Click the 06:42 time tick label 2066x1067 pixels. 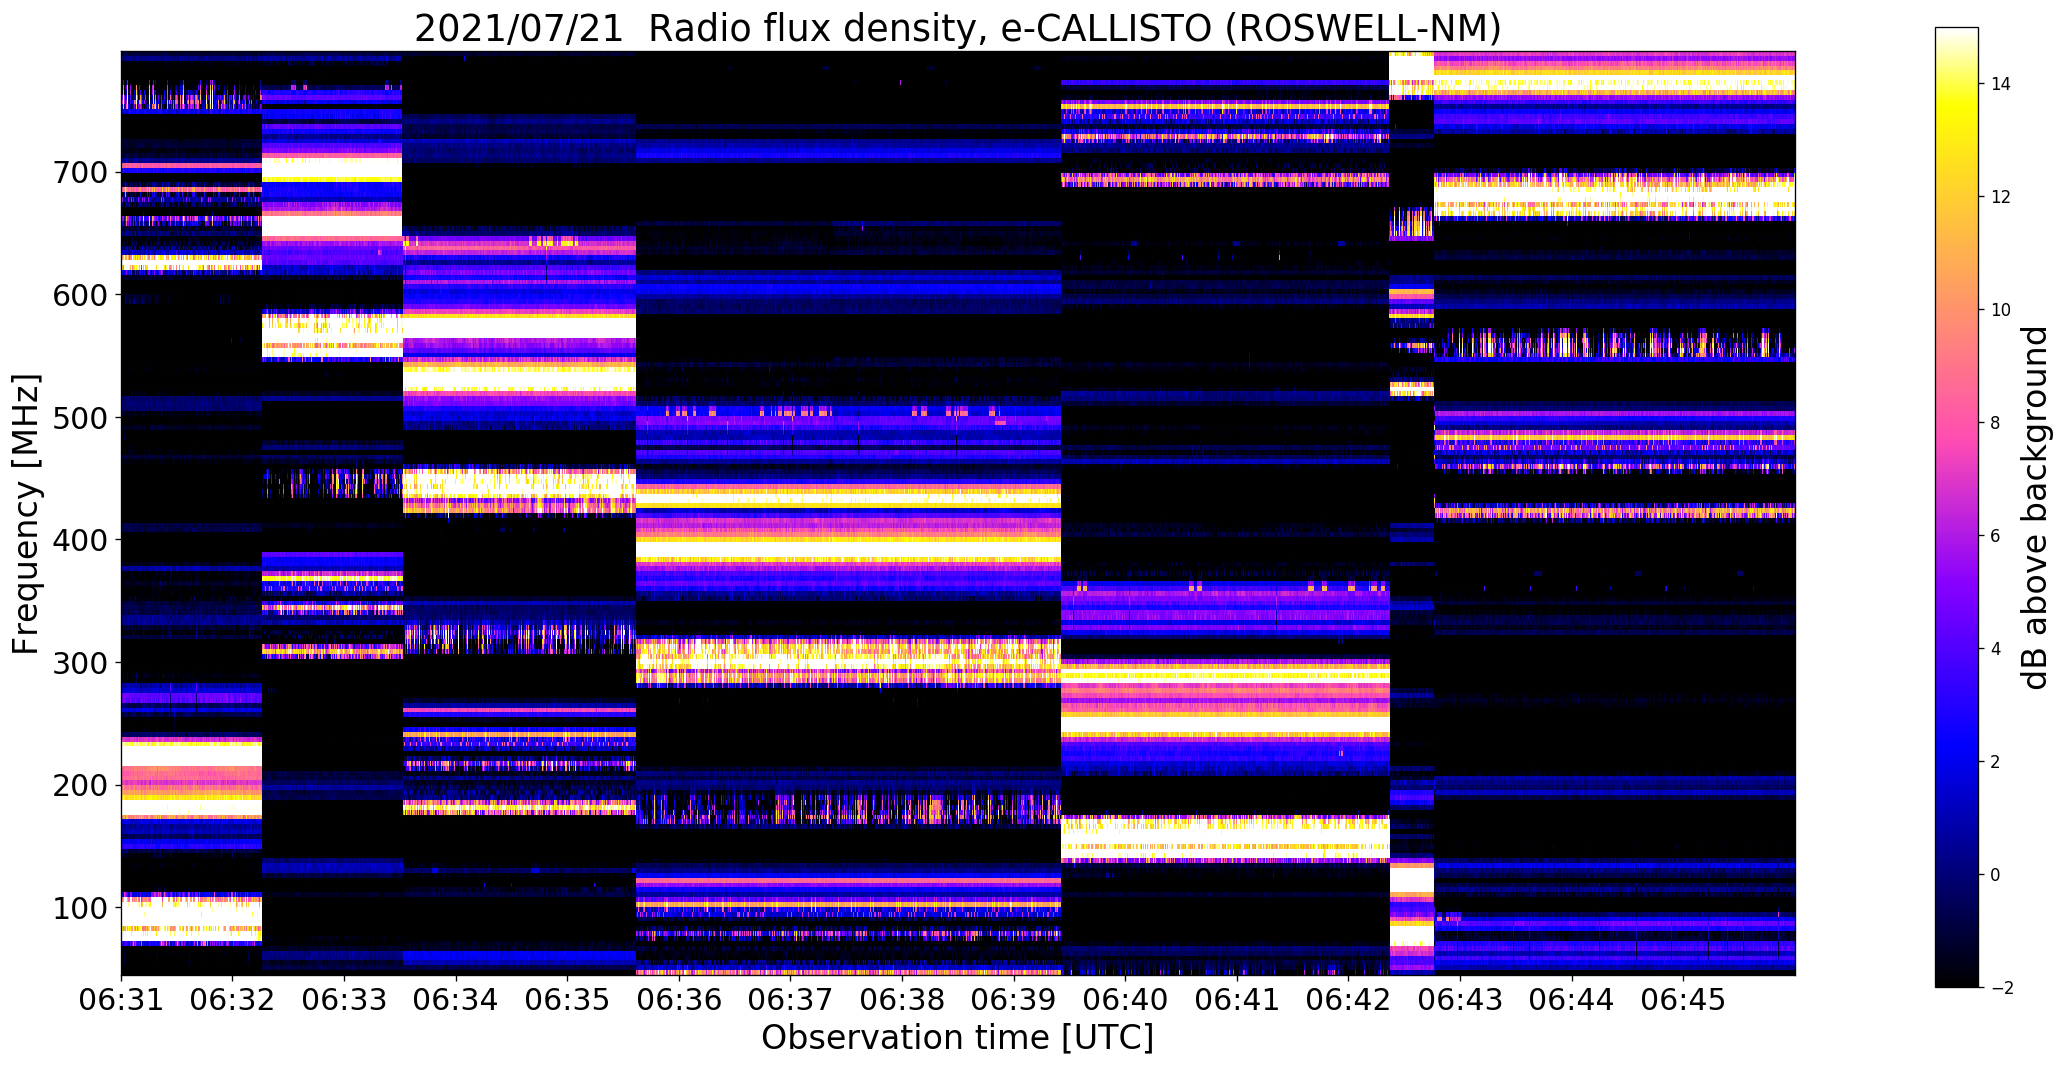click(1349, 1000)
